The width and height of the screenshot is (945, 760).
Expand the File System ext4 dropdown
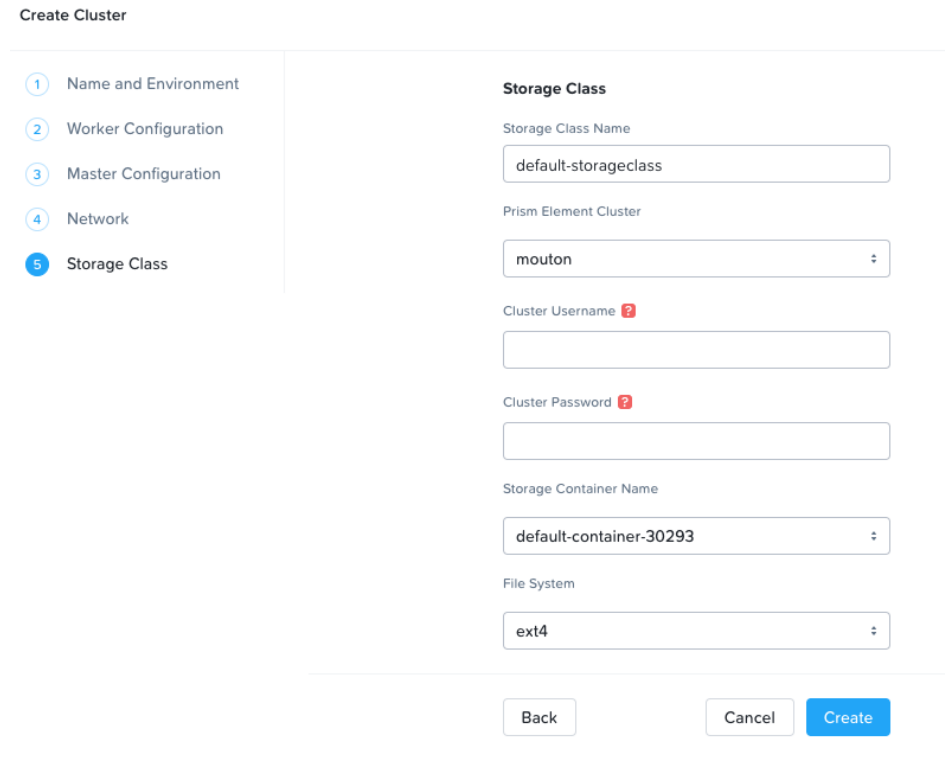coord(696,631)
